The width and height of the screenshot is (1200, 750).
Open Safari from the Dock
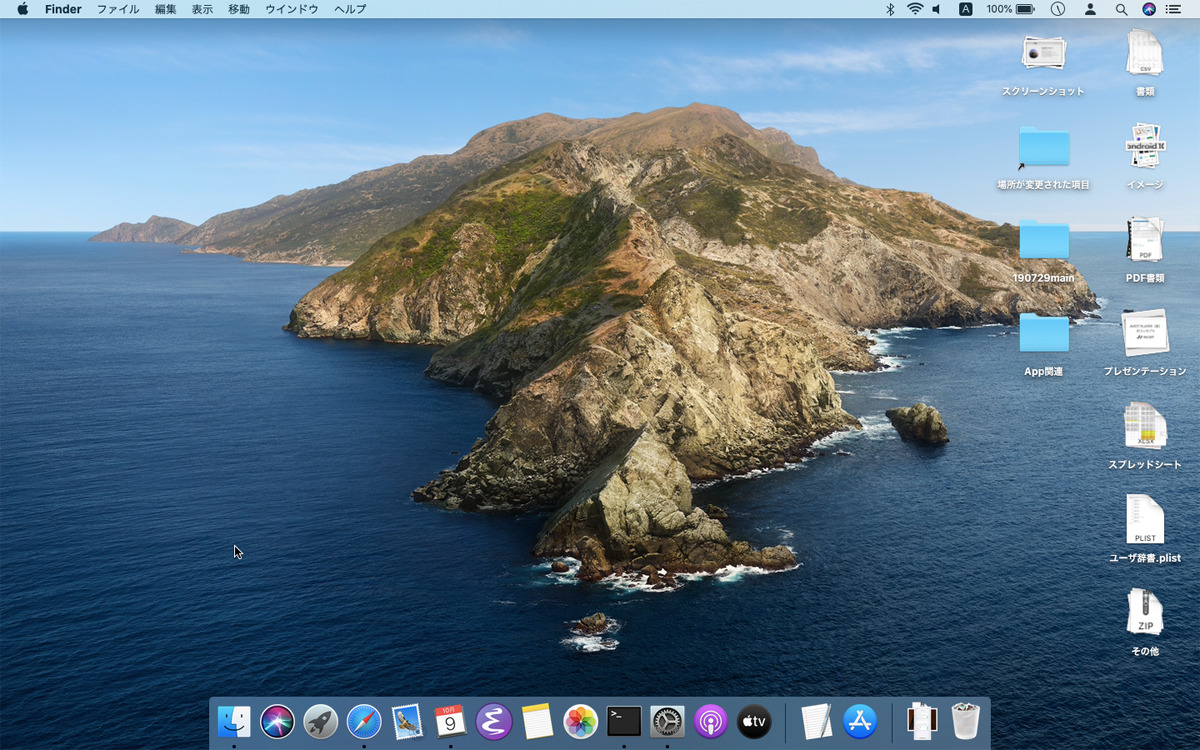tap(362, 721)
